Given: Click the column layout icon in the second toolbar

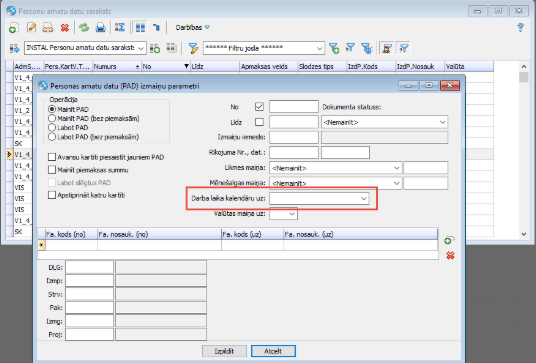Looking at the screenshot, I should [171, 48].
